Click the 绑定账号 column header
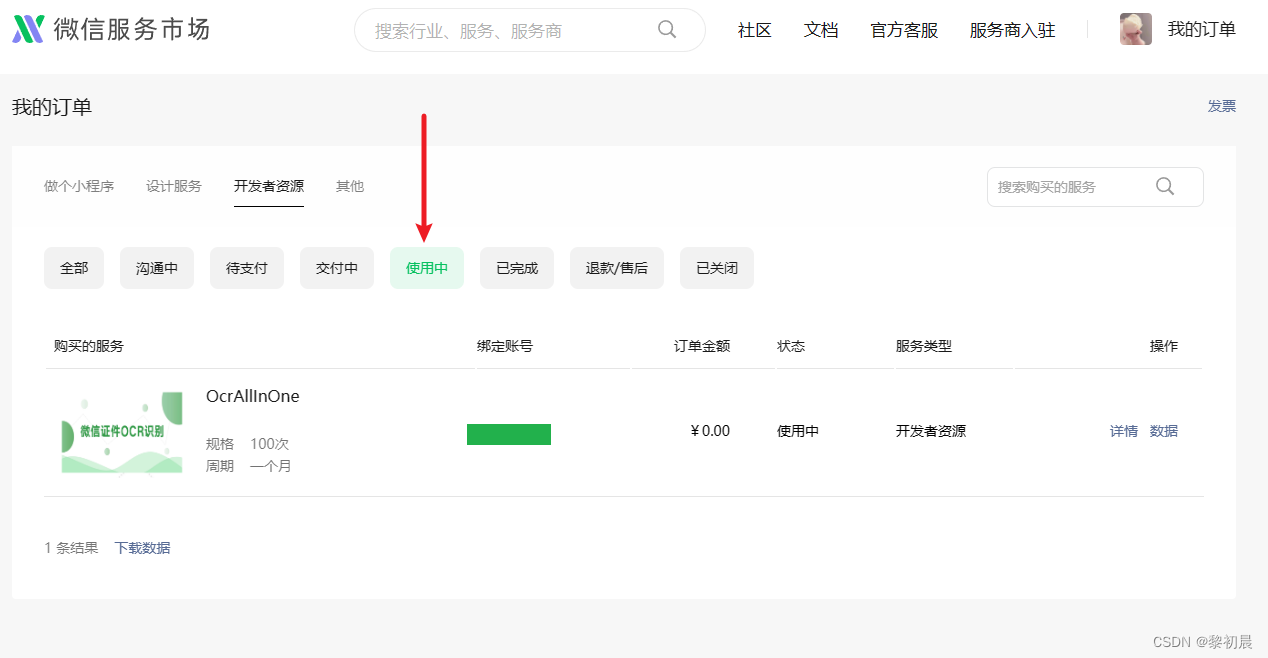 [x=505, y=346]
